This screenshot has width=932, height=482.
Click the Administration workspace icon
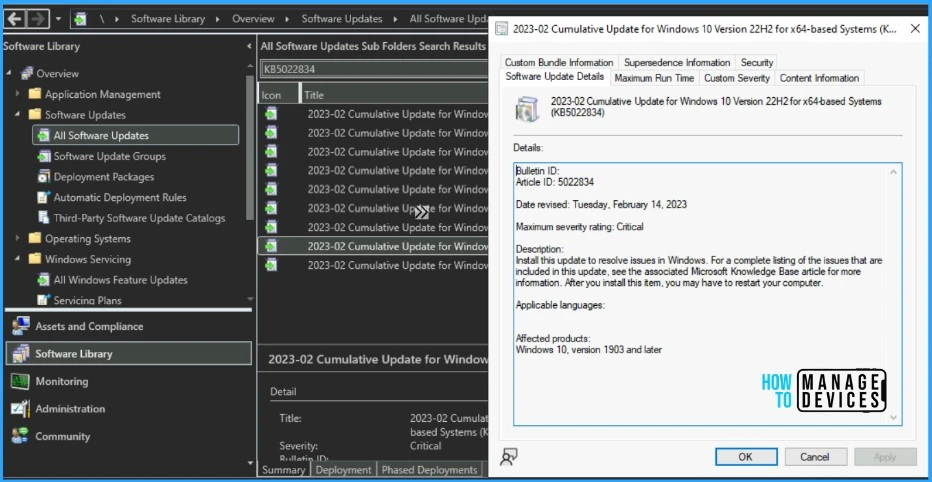[x=20, y=409]
